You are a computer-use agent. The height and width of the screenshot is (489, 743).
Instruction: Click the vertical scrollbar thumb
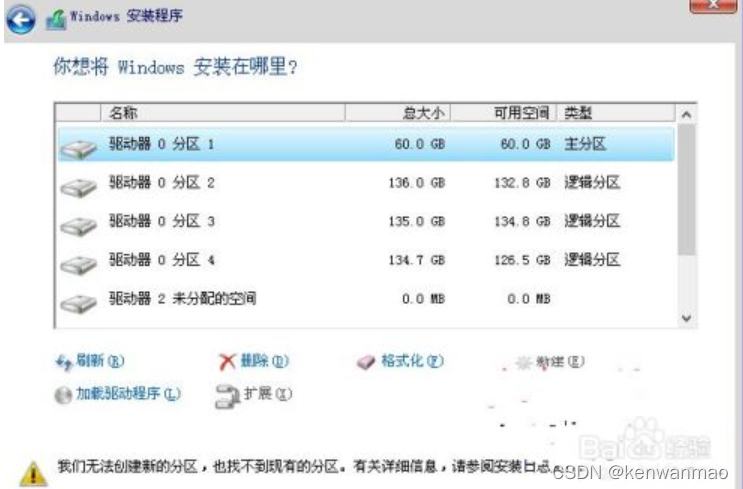[686, 190]
